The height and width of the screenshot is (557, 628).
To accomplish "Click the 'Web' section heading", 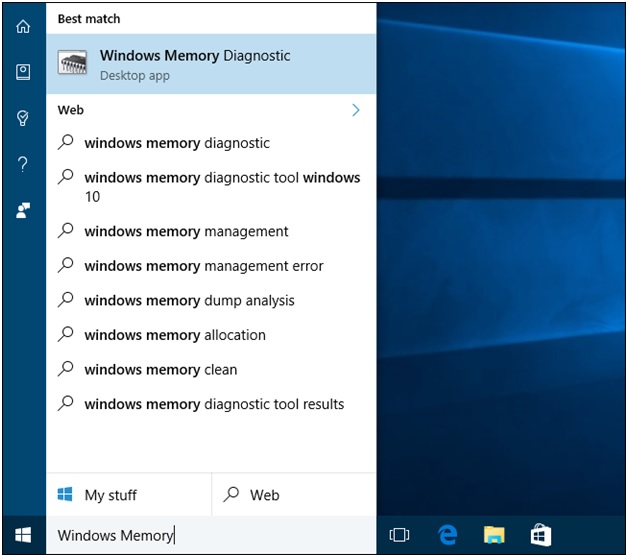I will click(x=70, y=110).
